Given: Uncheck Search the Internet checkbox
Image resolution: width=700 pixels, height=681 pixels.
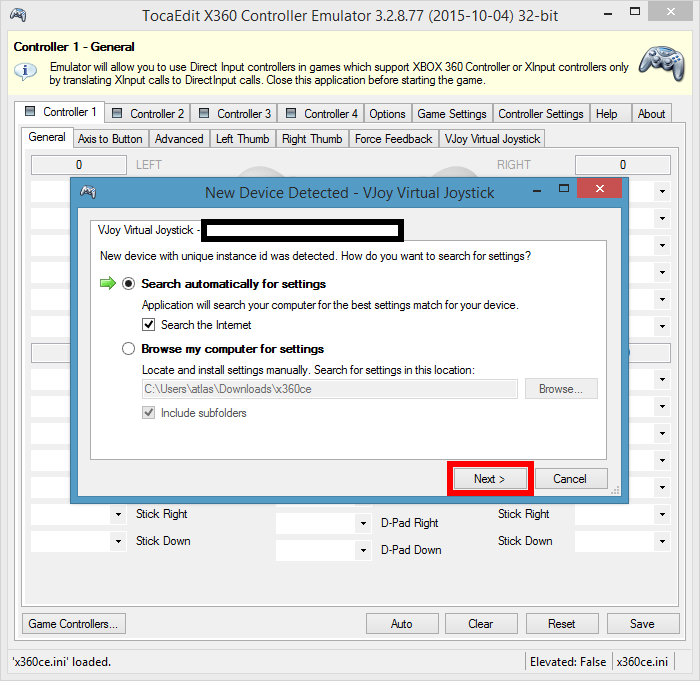Looking at the screenshot, I should tap(149, 325).
